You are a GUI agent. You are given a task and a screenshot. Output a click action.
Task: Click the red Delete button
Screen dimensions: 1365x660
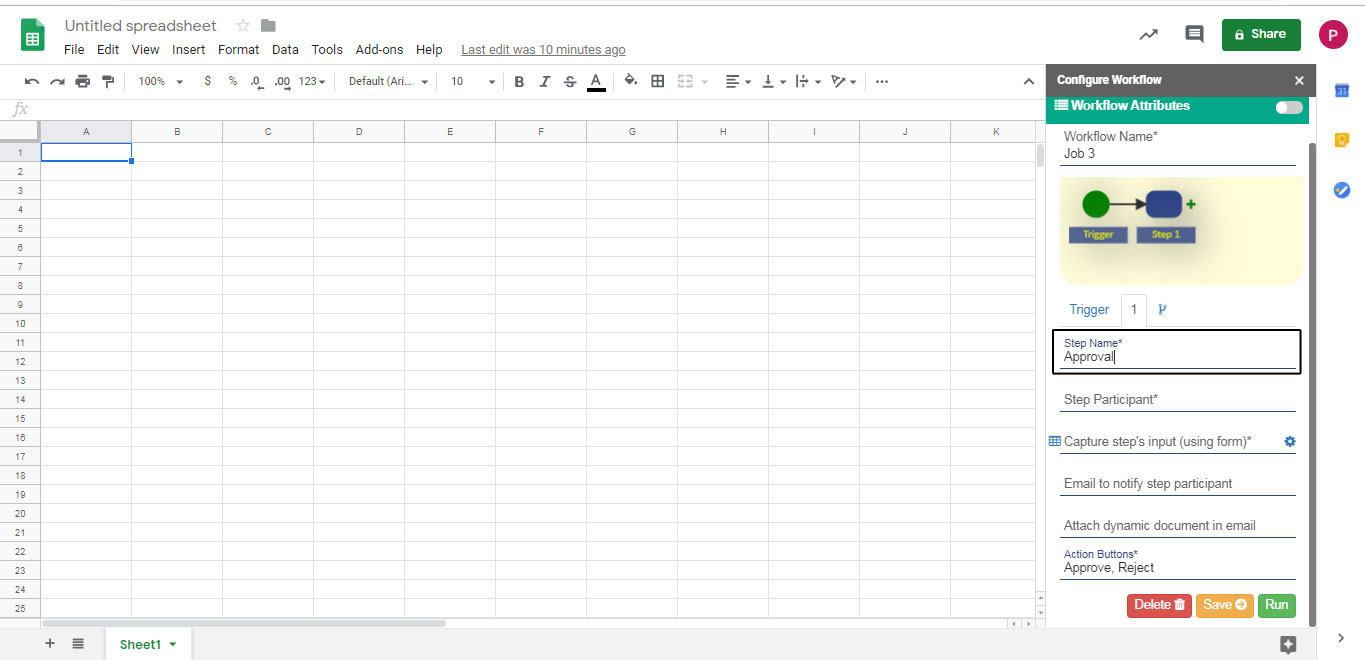1159,605
